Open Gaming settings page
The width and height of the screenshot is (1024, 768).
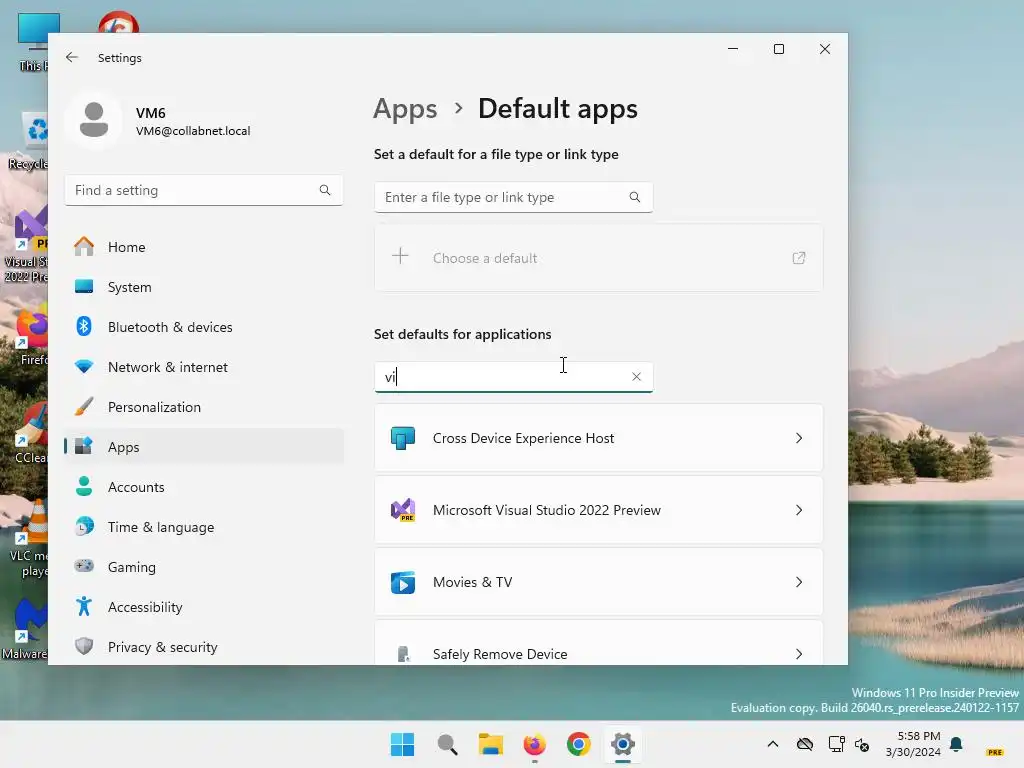(x=204, y=567)
